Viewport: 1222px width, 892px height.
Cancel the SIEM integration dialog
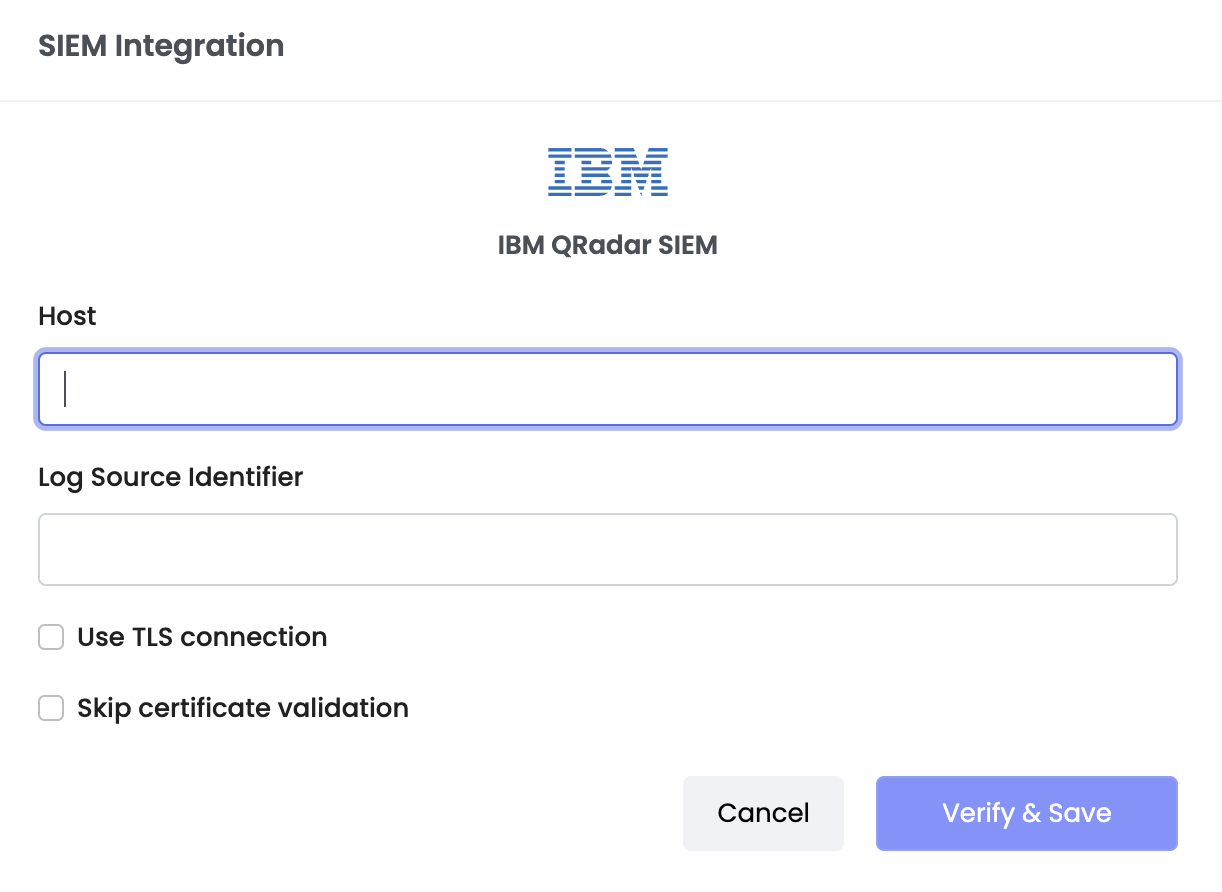tap(763, 813)
